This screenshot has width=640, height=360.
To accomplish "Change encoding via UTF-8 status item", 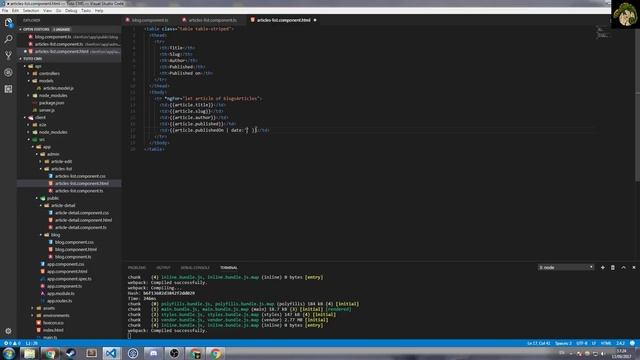I will [582, 343].
